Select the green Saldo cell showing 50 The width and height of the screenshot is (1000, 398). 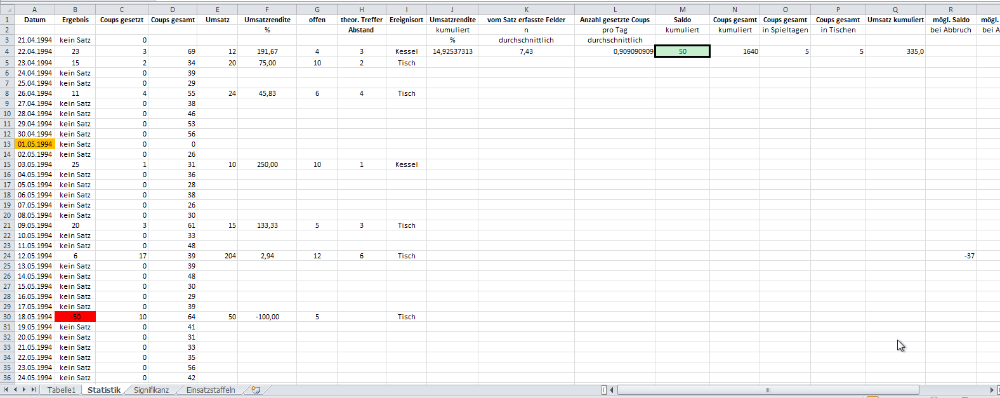point(682,52)
